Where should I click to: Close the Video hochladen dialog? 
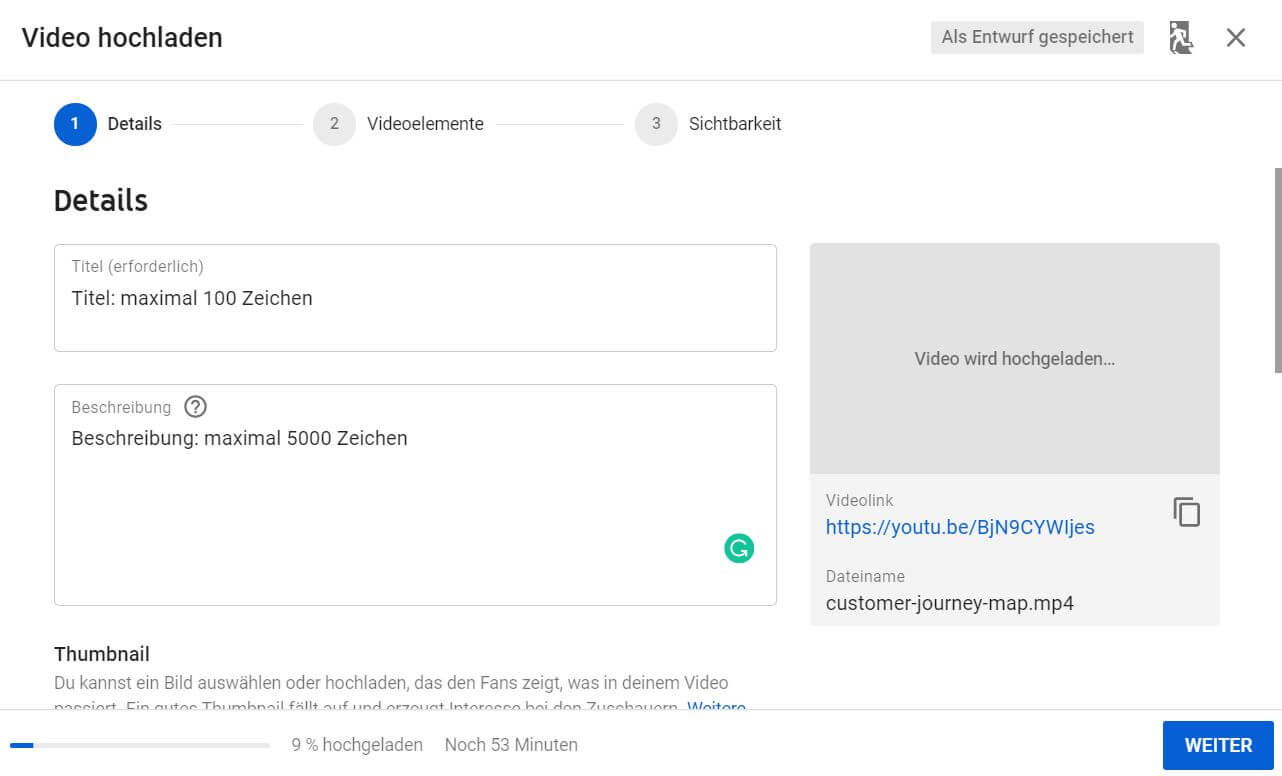pyautogui.click(x=1236, y=38)
